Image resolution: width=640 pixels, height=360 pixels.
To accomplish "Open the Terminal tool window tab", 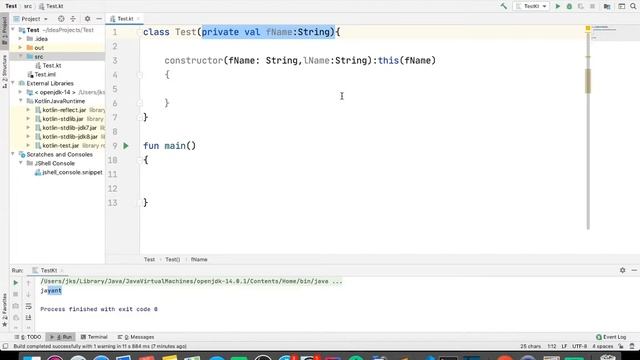I will [94, 337].
